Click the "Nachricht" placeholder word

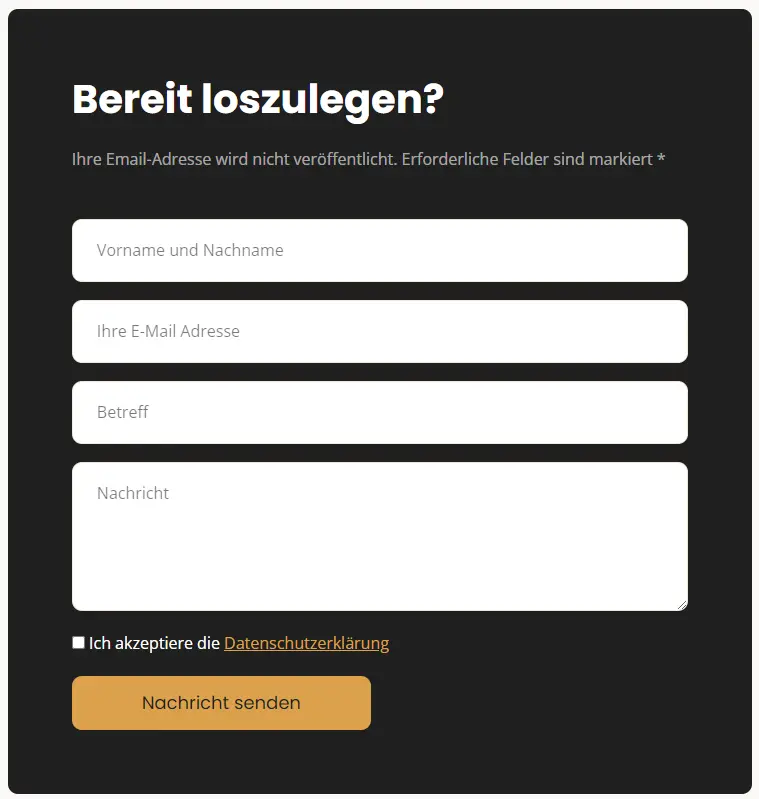133,493
